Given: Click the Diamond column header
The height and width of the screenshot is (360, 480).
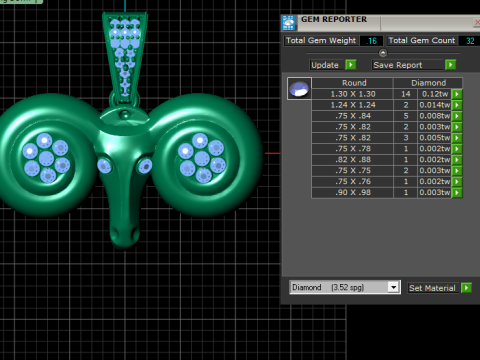Looking at the screenshot, I should [428, 83].
